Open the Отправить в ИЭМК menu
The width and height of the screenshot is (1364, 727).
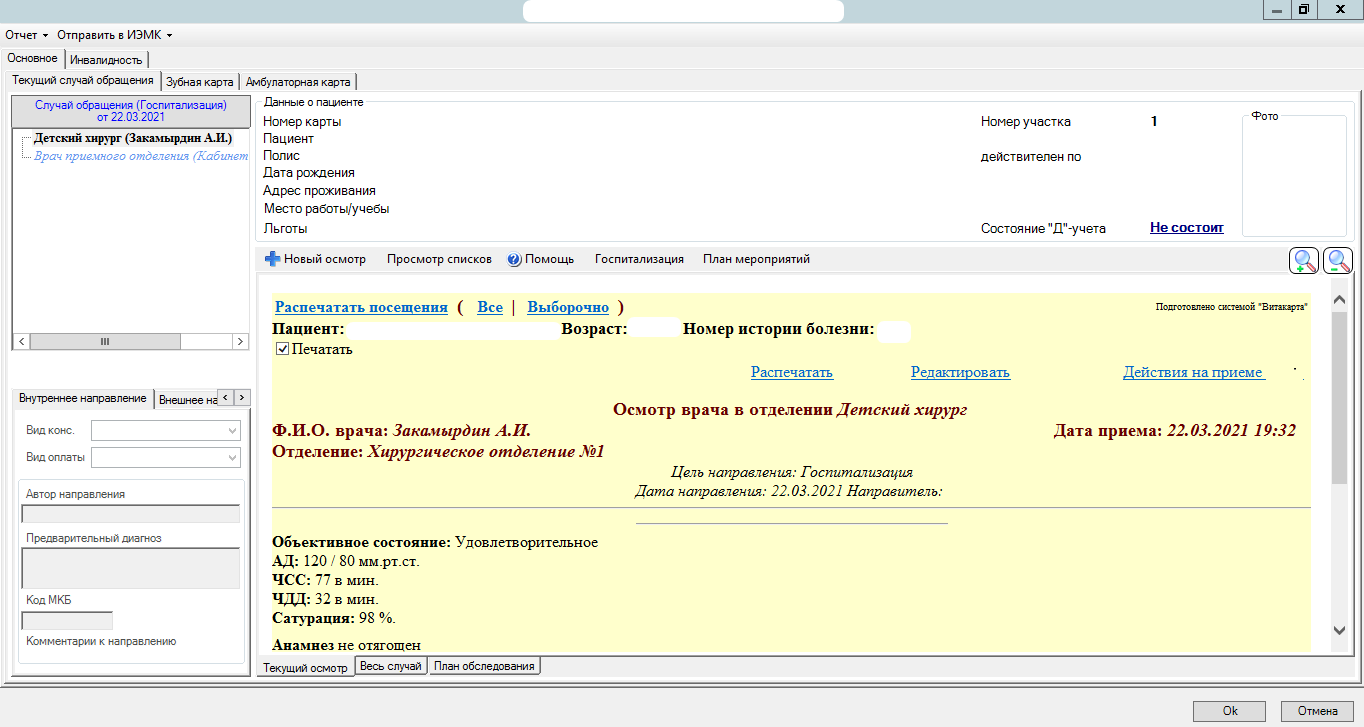coord(114,35)
